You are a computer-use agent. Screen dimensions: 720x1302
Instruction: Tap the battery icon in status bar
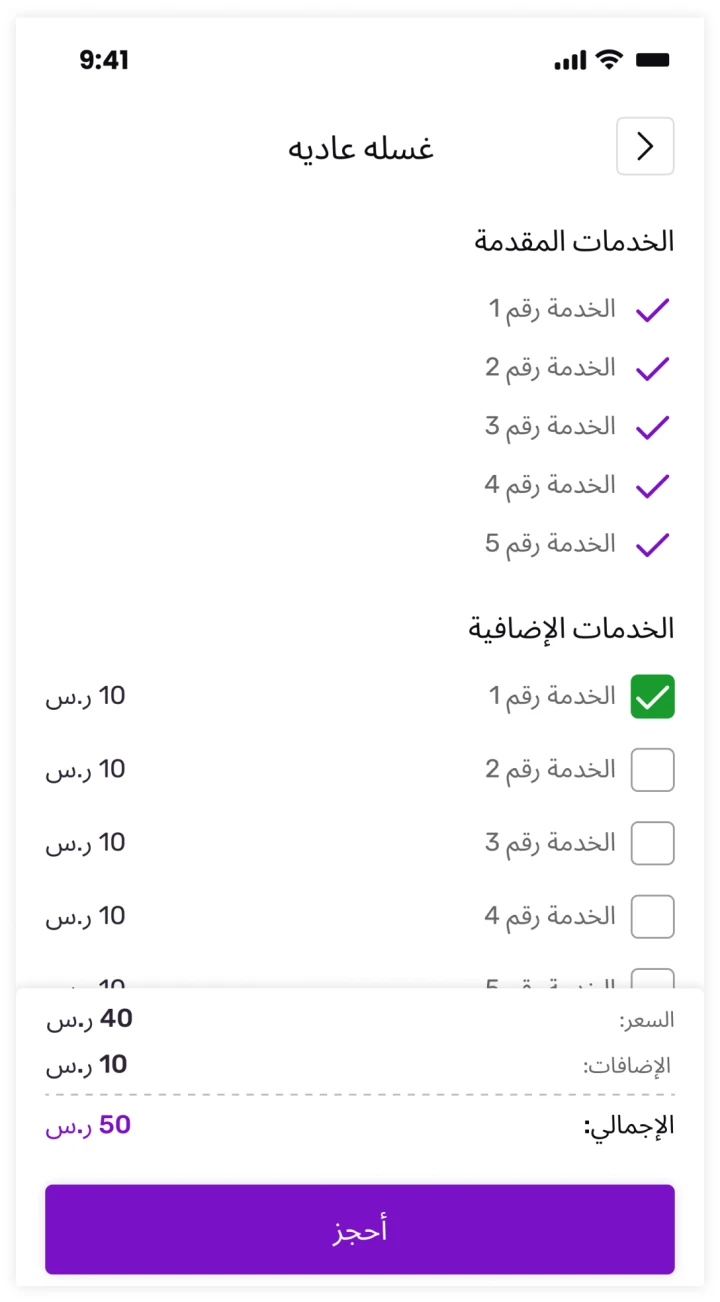click(653, 60)
